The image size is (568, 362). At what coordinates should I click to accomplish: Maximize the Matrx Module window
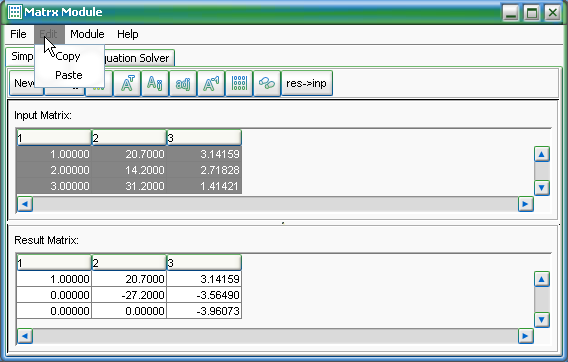point(532,13)
